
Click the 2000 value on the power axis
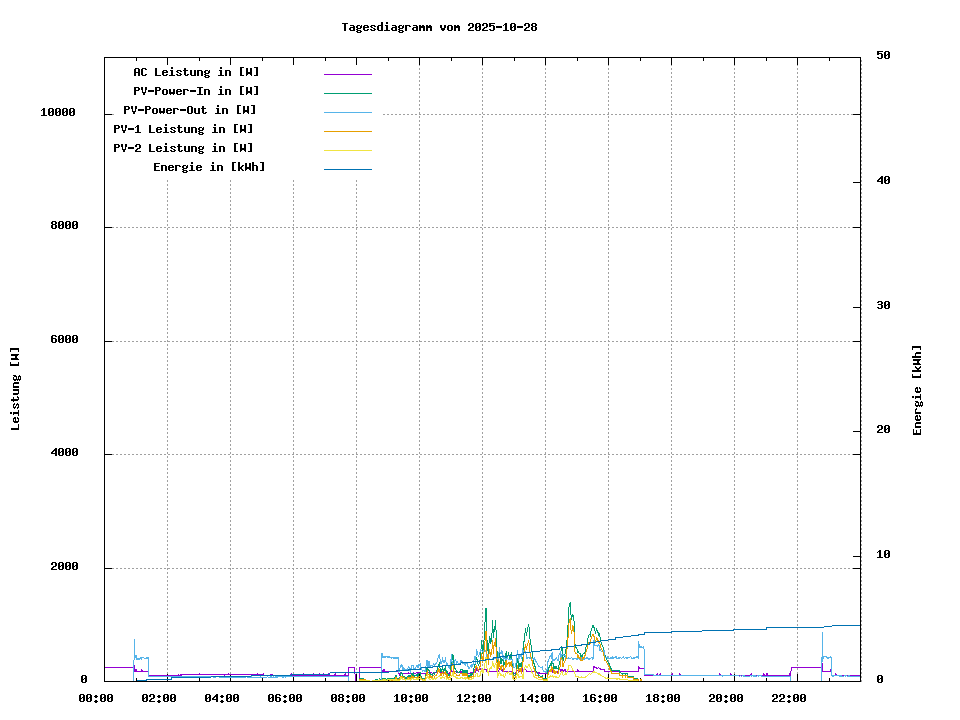[x=62, y=568]
